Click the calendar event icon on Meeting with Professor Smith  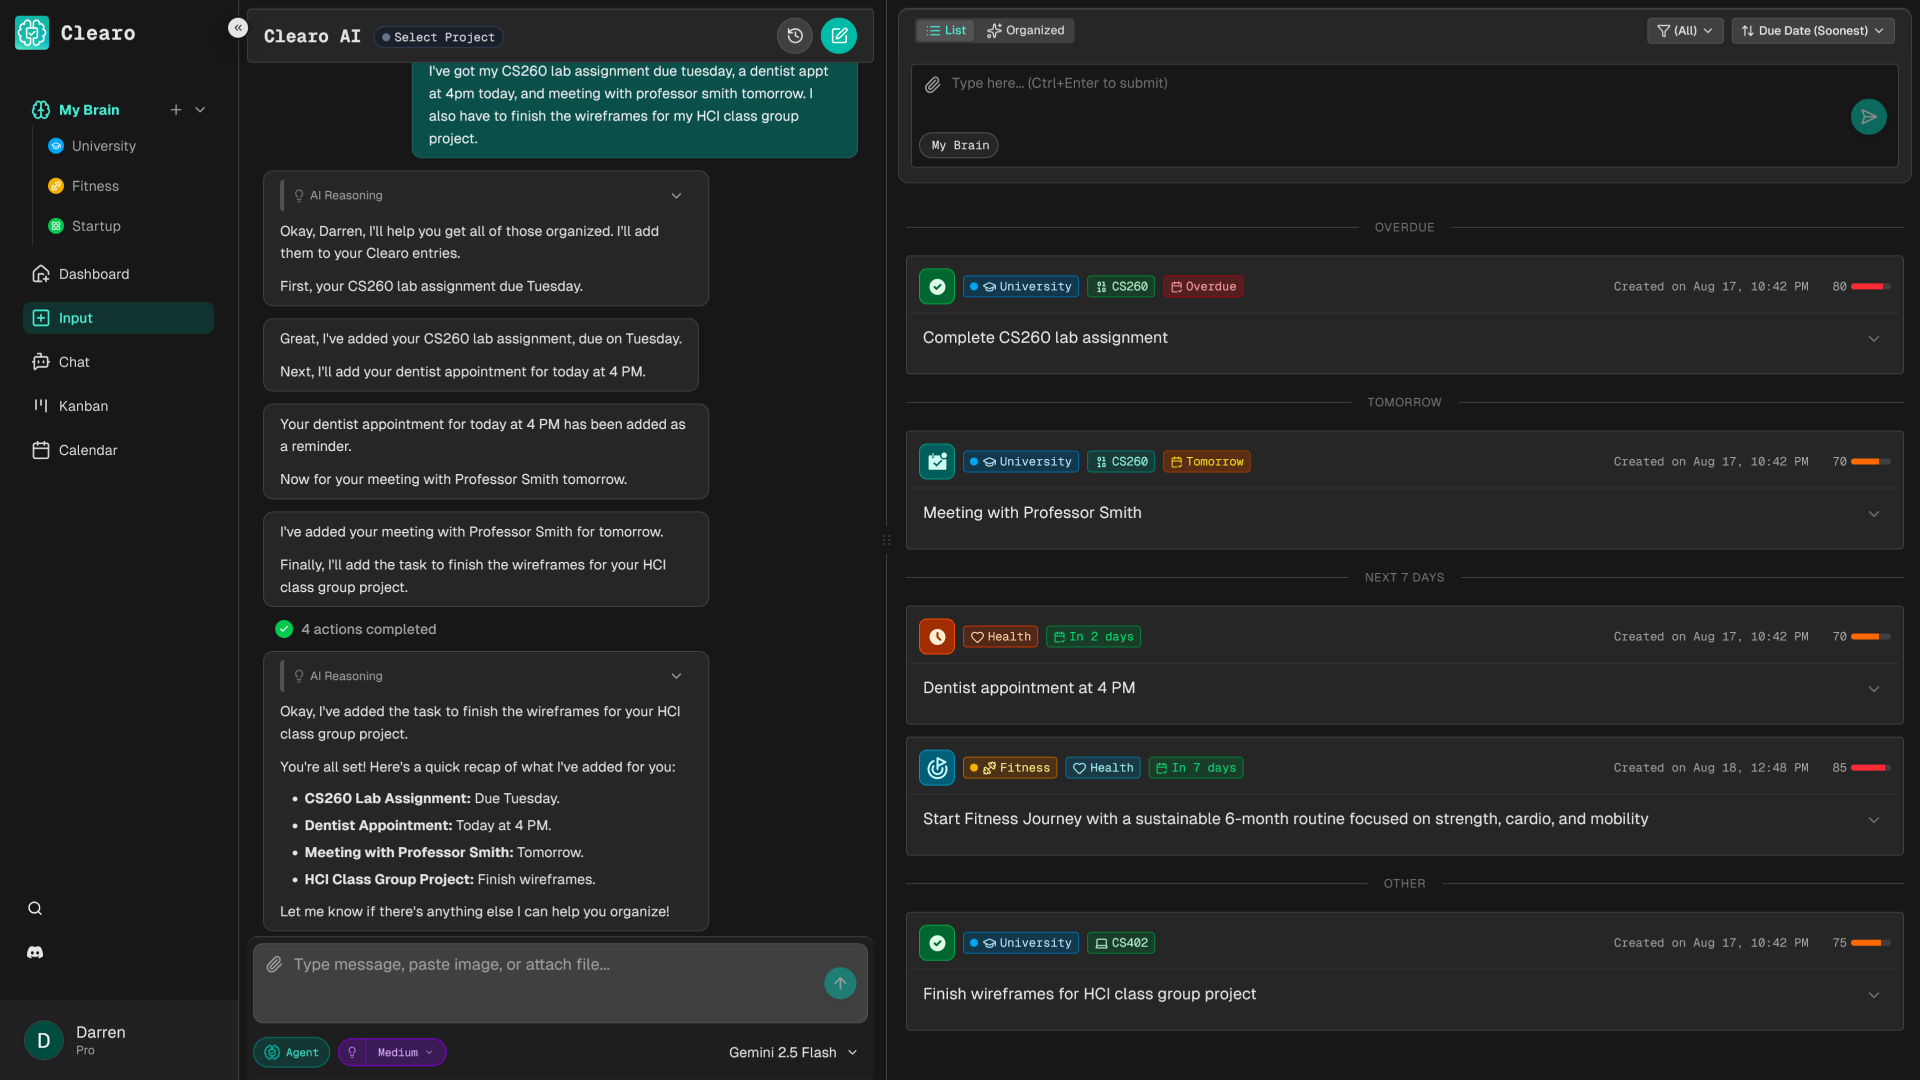(937, 462)
